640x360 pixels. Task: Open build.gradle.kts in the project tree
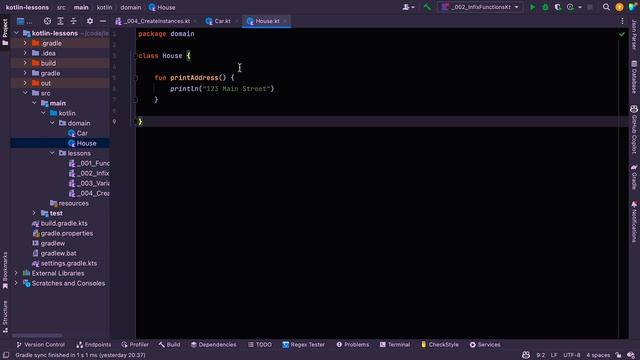pos(64,223)
